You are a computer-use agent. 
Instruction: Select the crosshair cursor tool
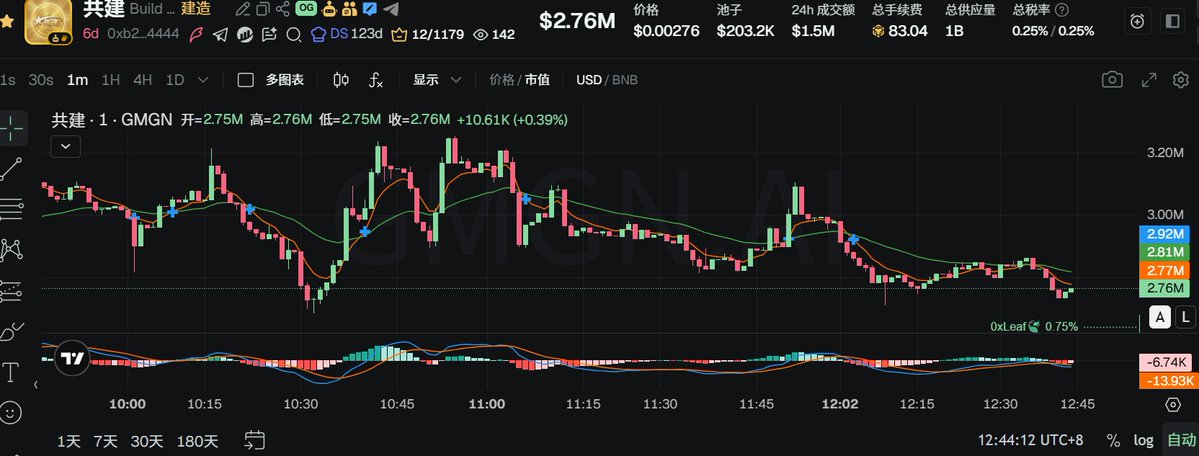click(11, 129)
